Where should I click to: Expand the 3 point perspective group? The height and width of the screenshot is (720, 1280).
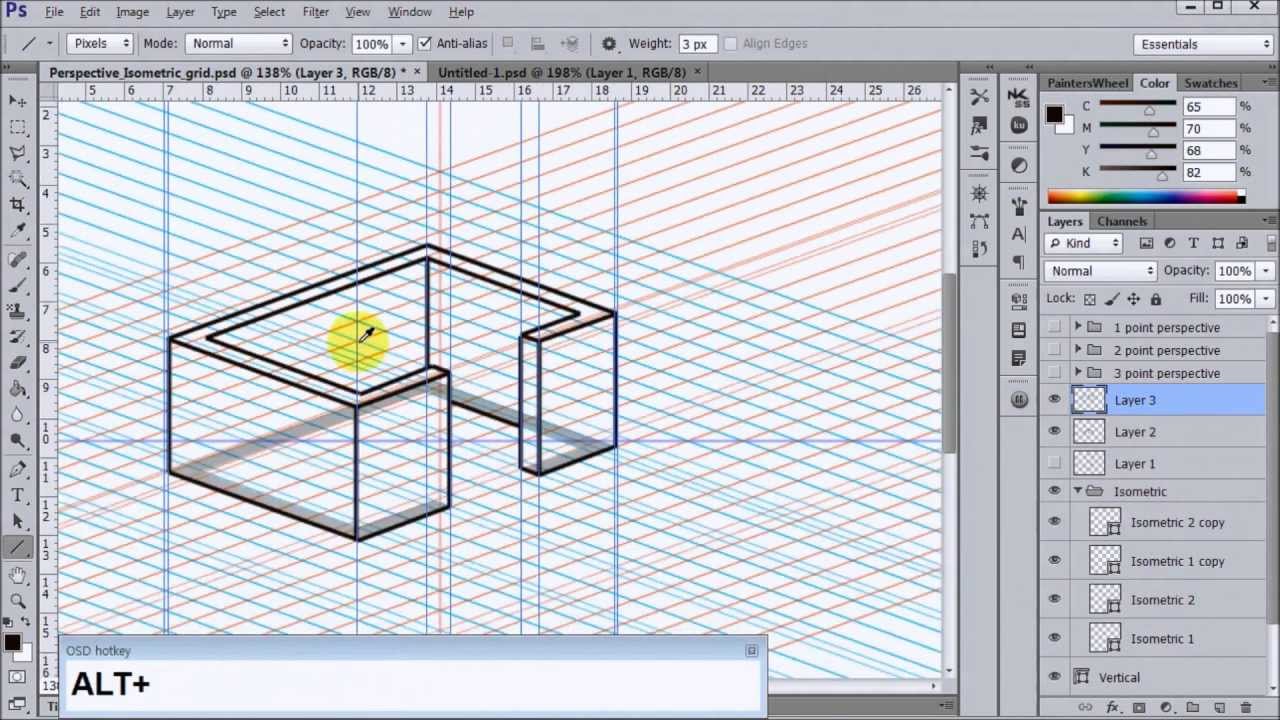pyautogui.click(x=1078, y=373)
